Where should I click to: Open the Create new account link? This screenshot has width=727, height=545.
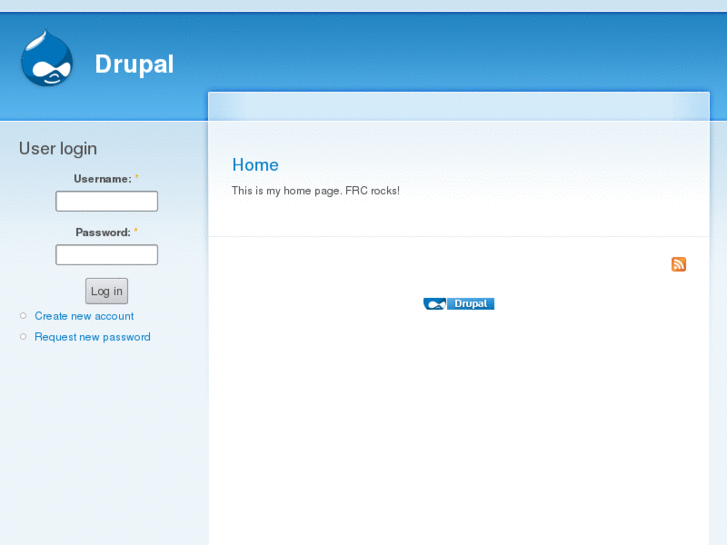tap(84, 316)
